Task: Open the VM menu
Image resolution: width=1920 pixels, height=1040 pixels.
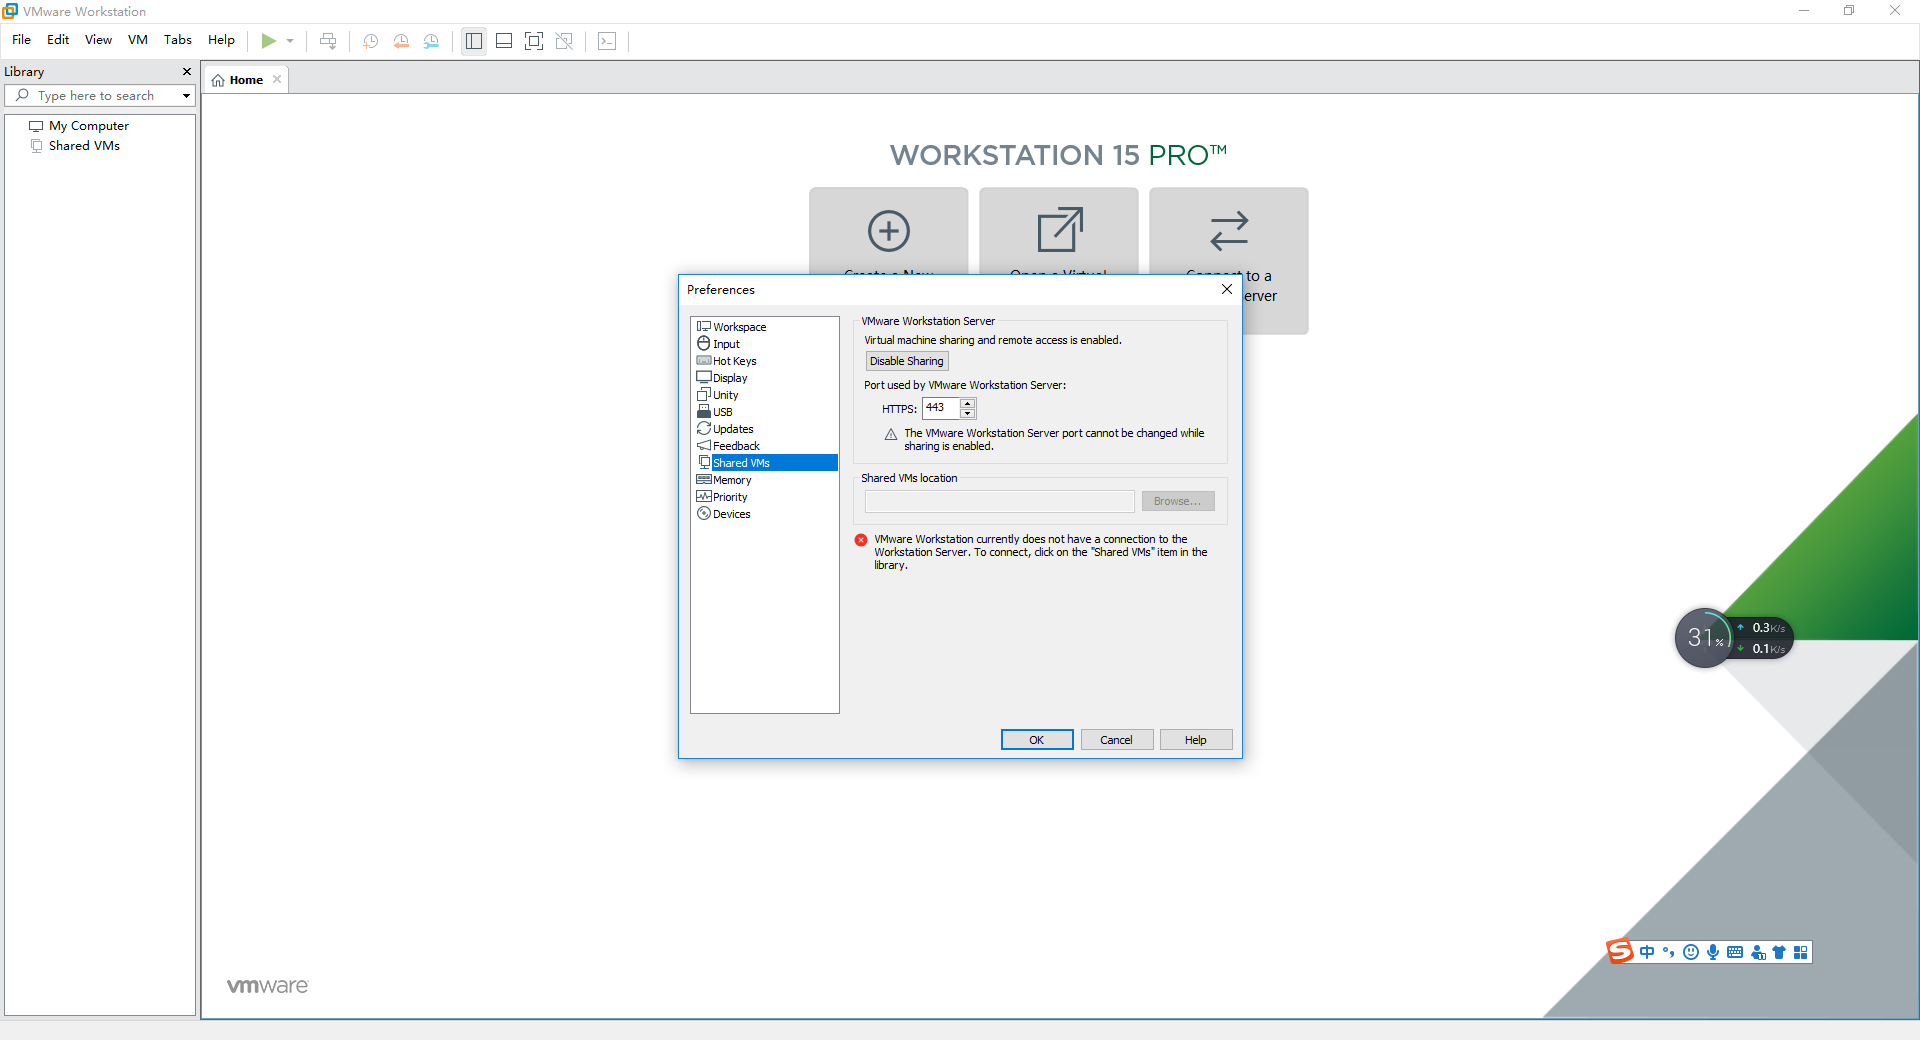Action: (x=138, y=40)
